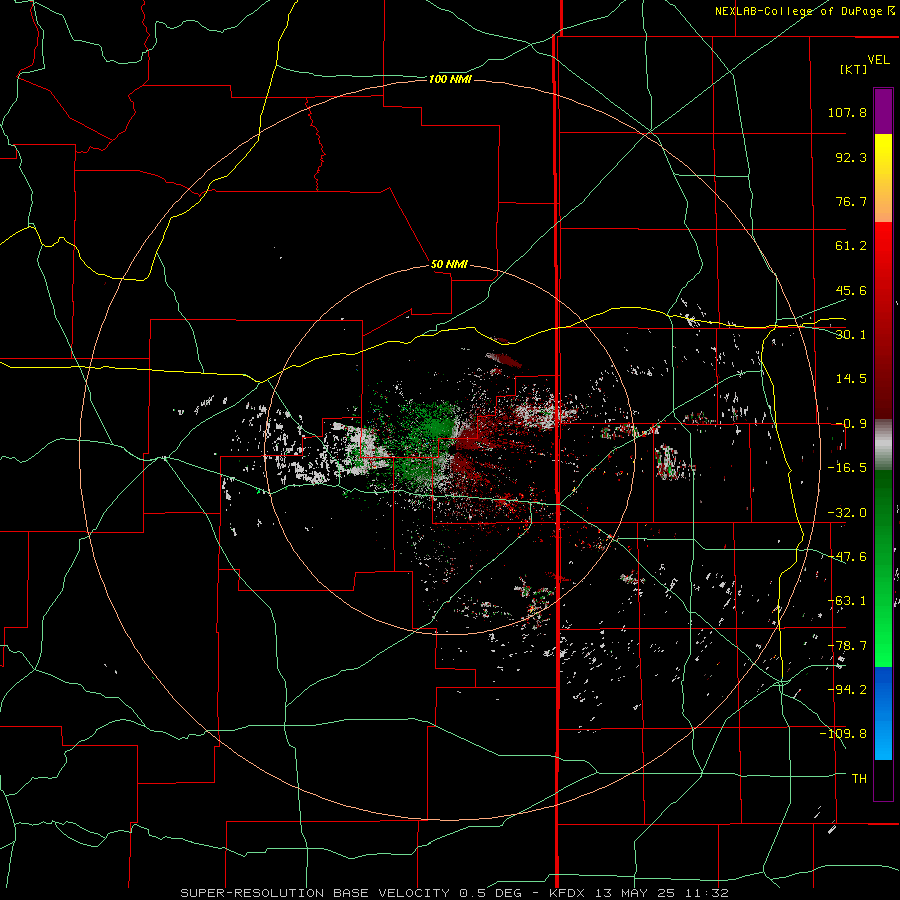900x900 pixels.
Task: Click the -32.0 velocity scale value
Action: 847,513
